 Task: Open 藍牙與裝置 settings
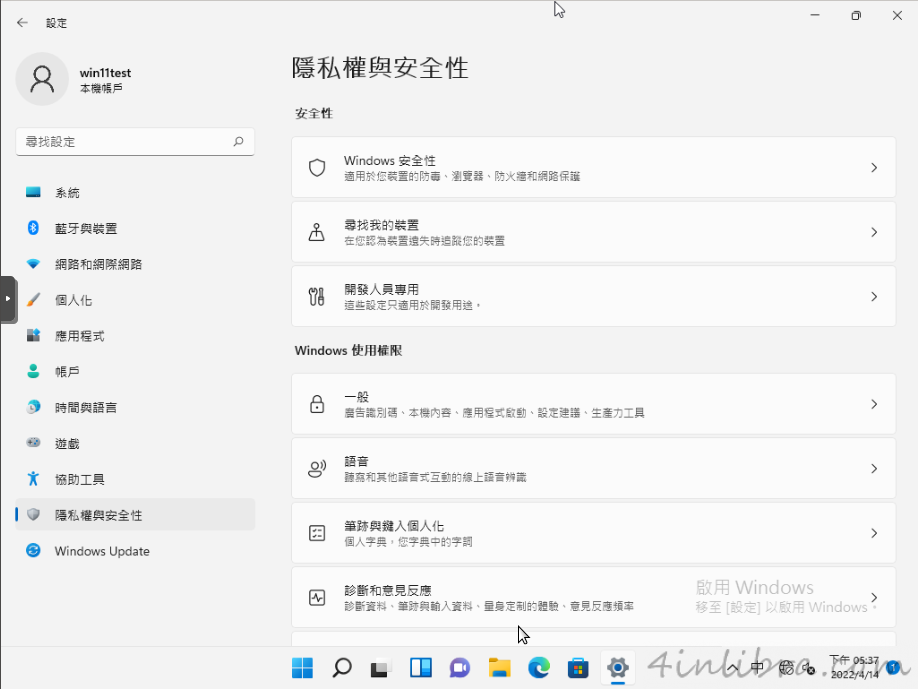point(135,228)
